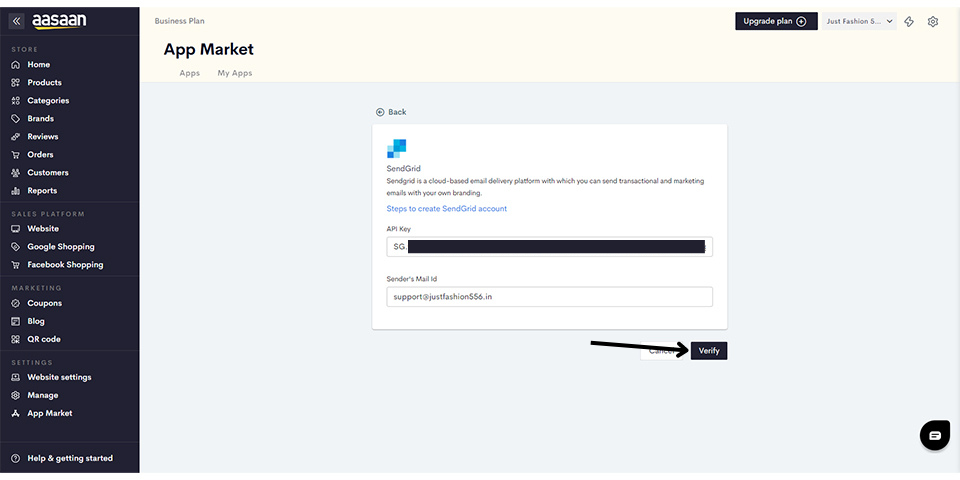The height and width of the screenshot is (480, 960).
Task: Click the Facebook Shopping cart icon
Action: (16, 265)
